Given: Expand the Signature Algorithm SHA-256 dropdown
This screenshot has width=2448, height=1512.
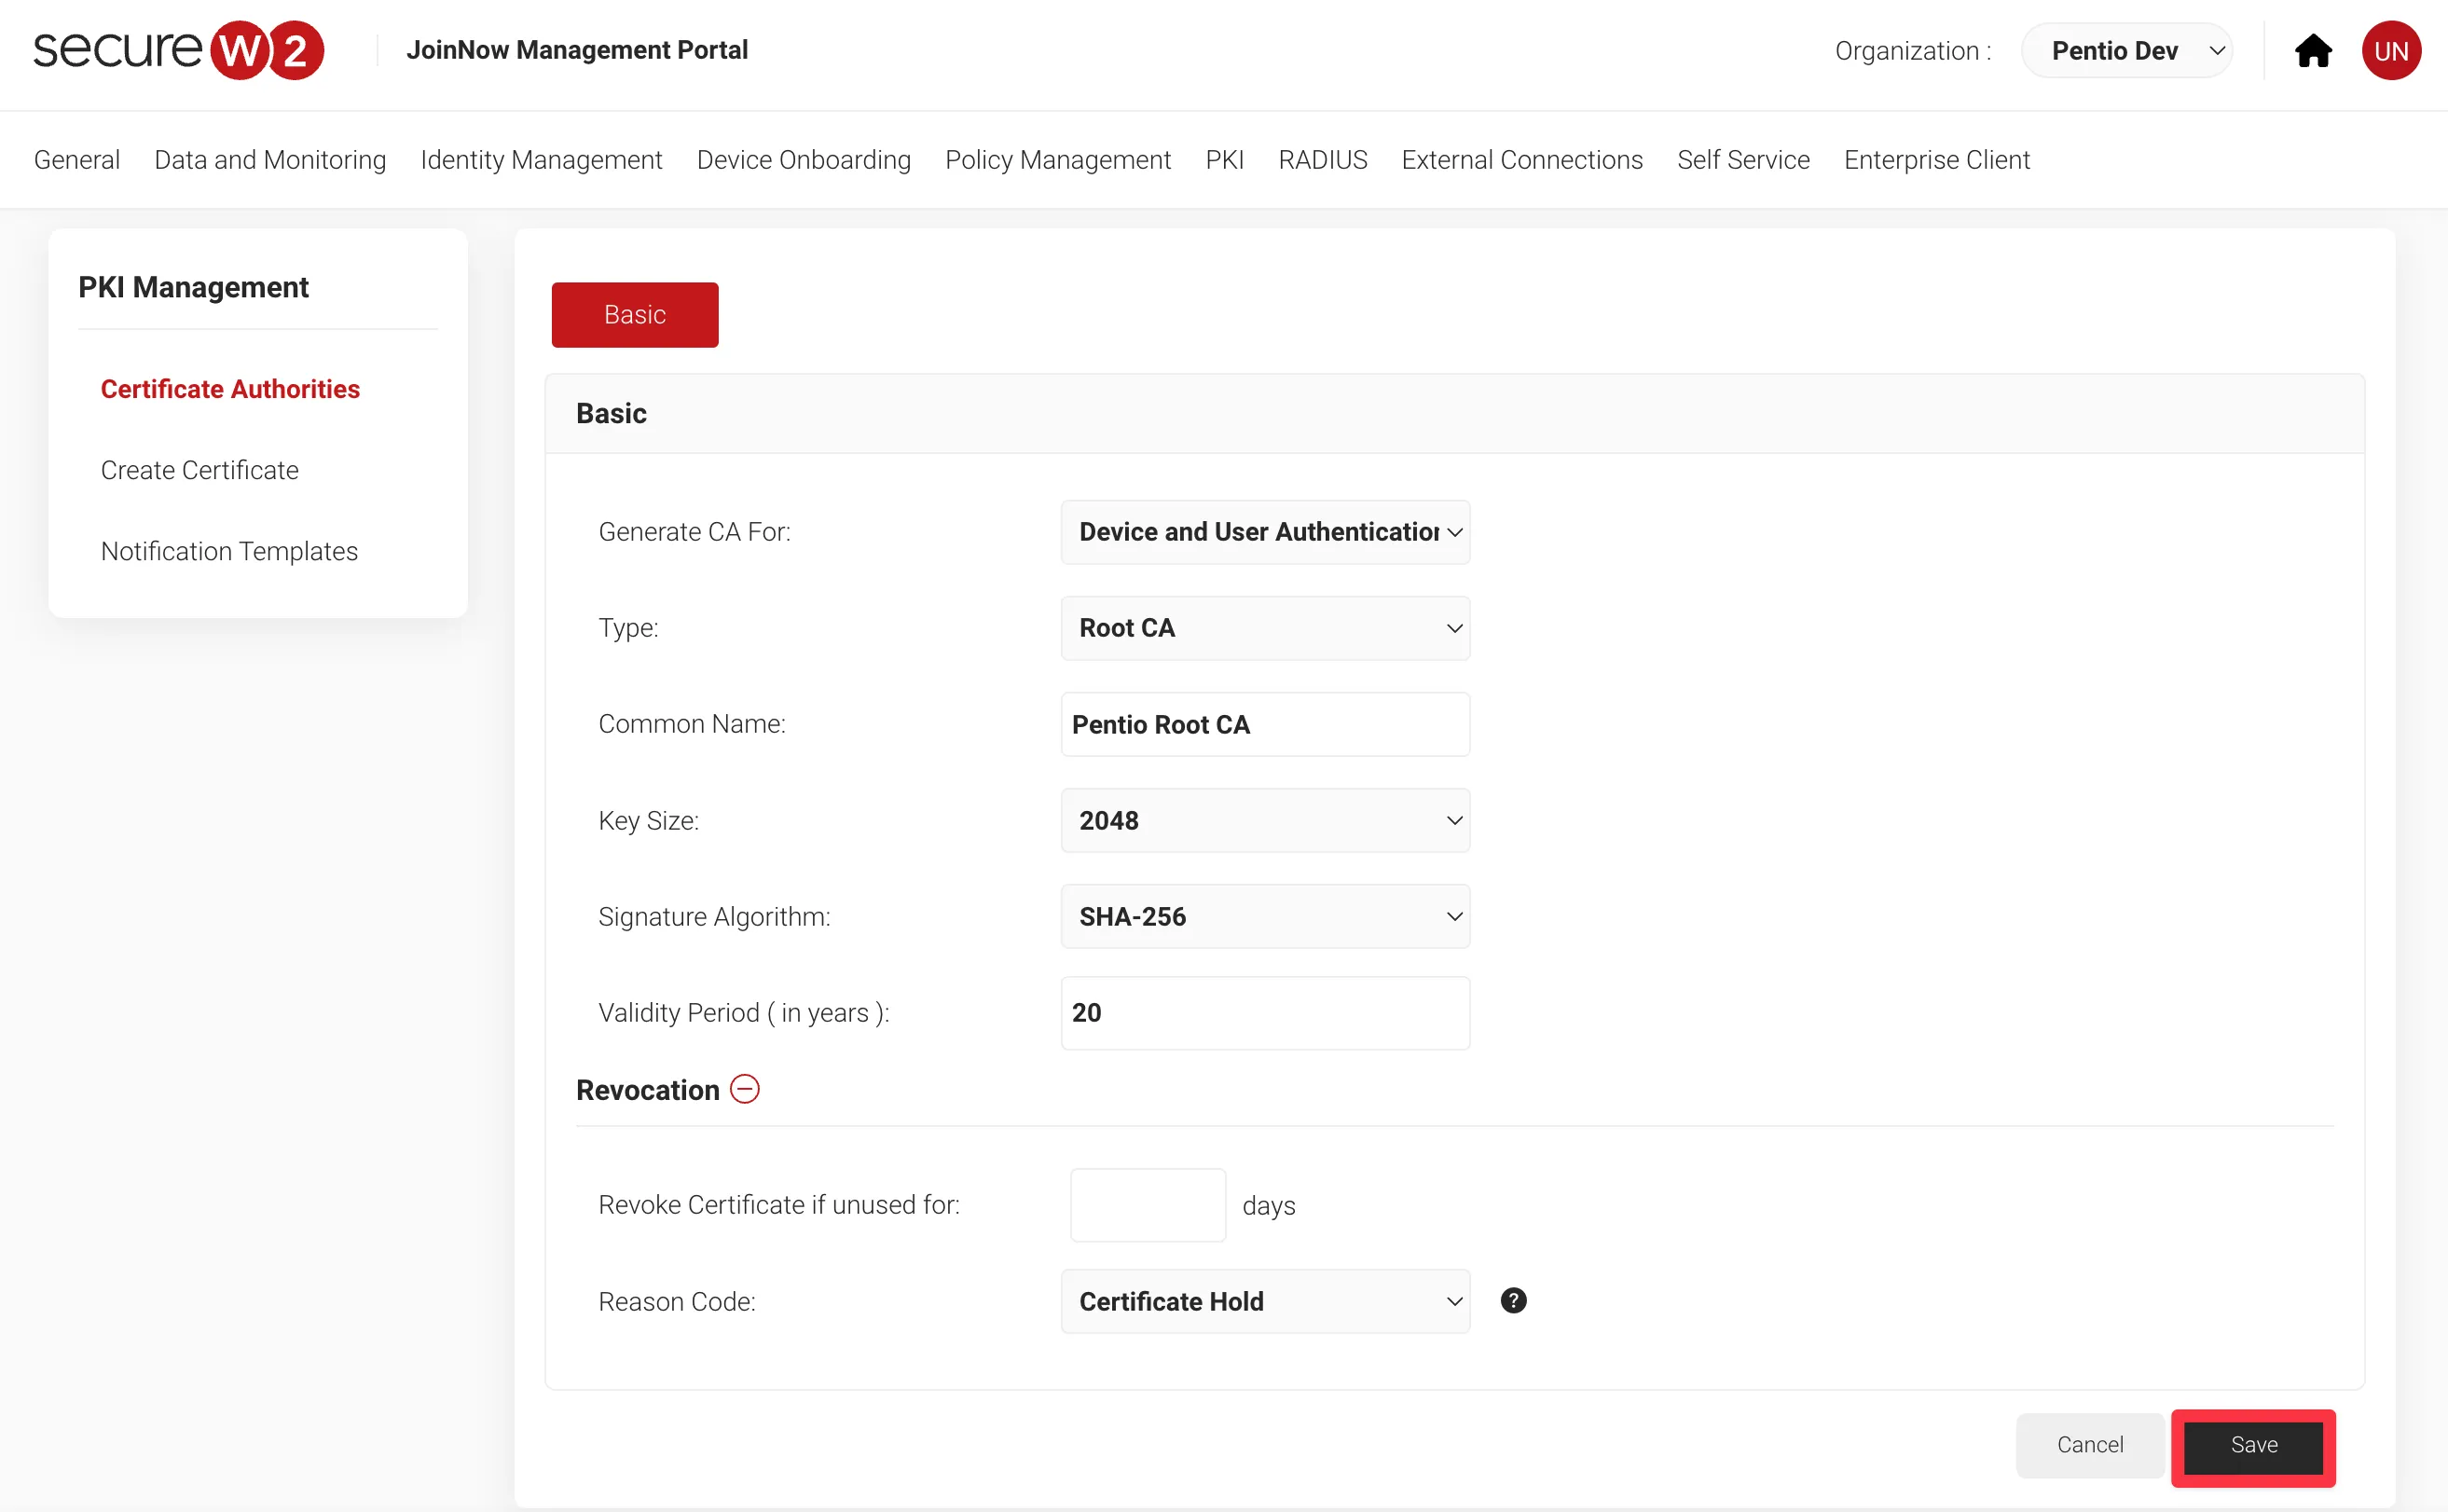Looking at the screenshot, I should click(x=1265, y=916).
